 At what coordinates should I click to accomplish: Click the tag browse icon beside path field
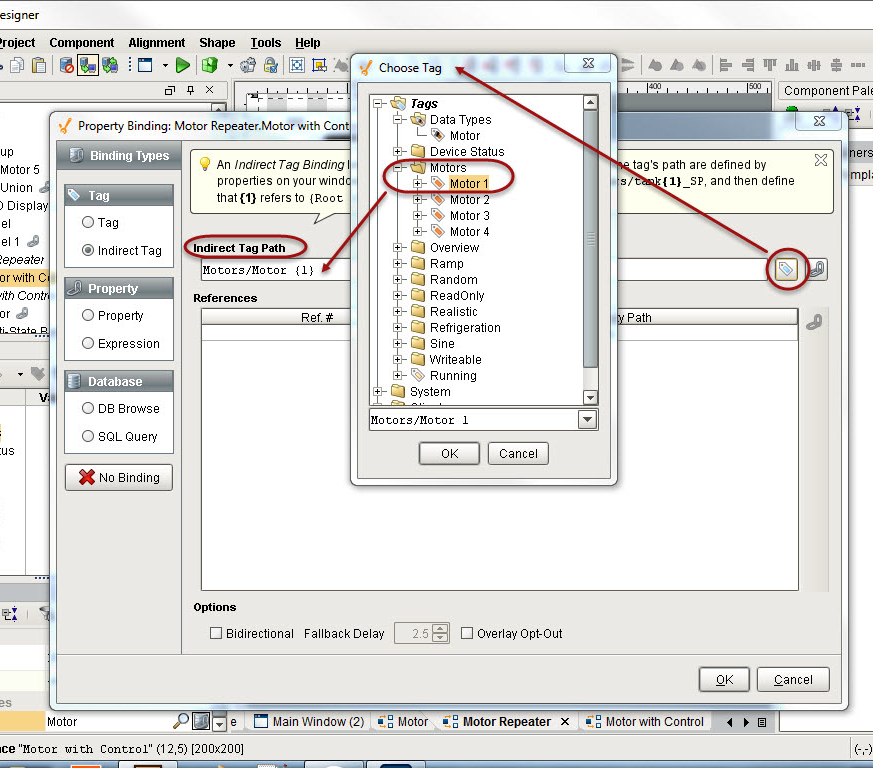pos(787,270)
